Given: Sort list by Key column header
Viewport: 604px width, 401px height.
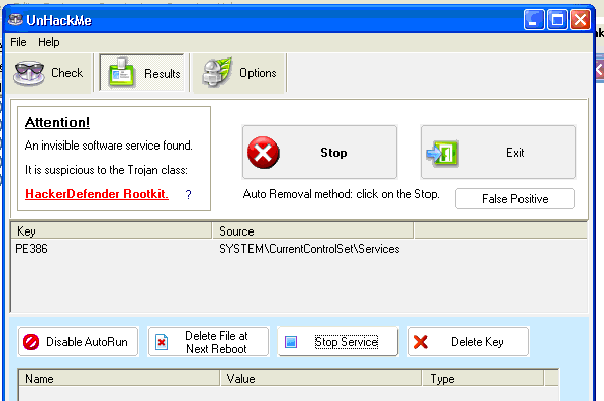Looking at the screenshot, I should coord(110,231).
